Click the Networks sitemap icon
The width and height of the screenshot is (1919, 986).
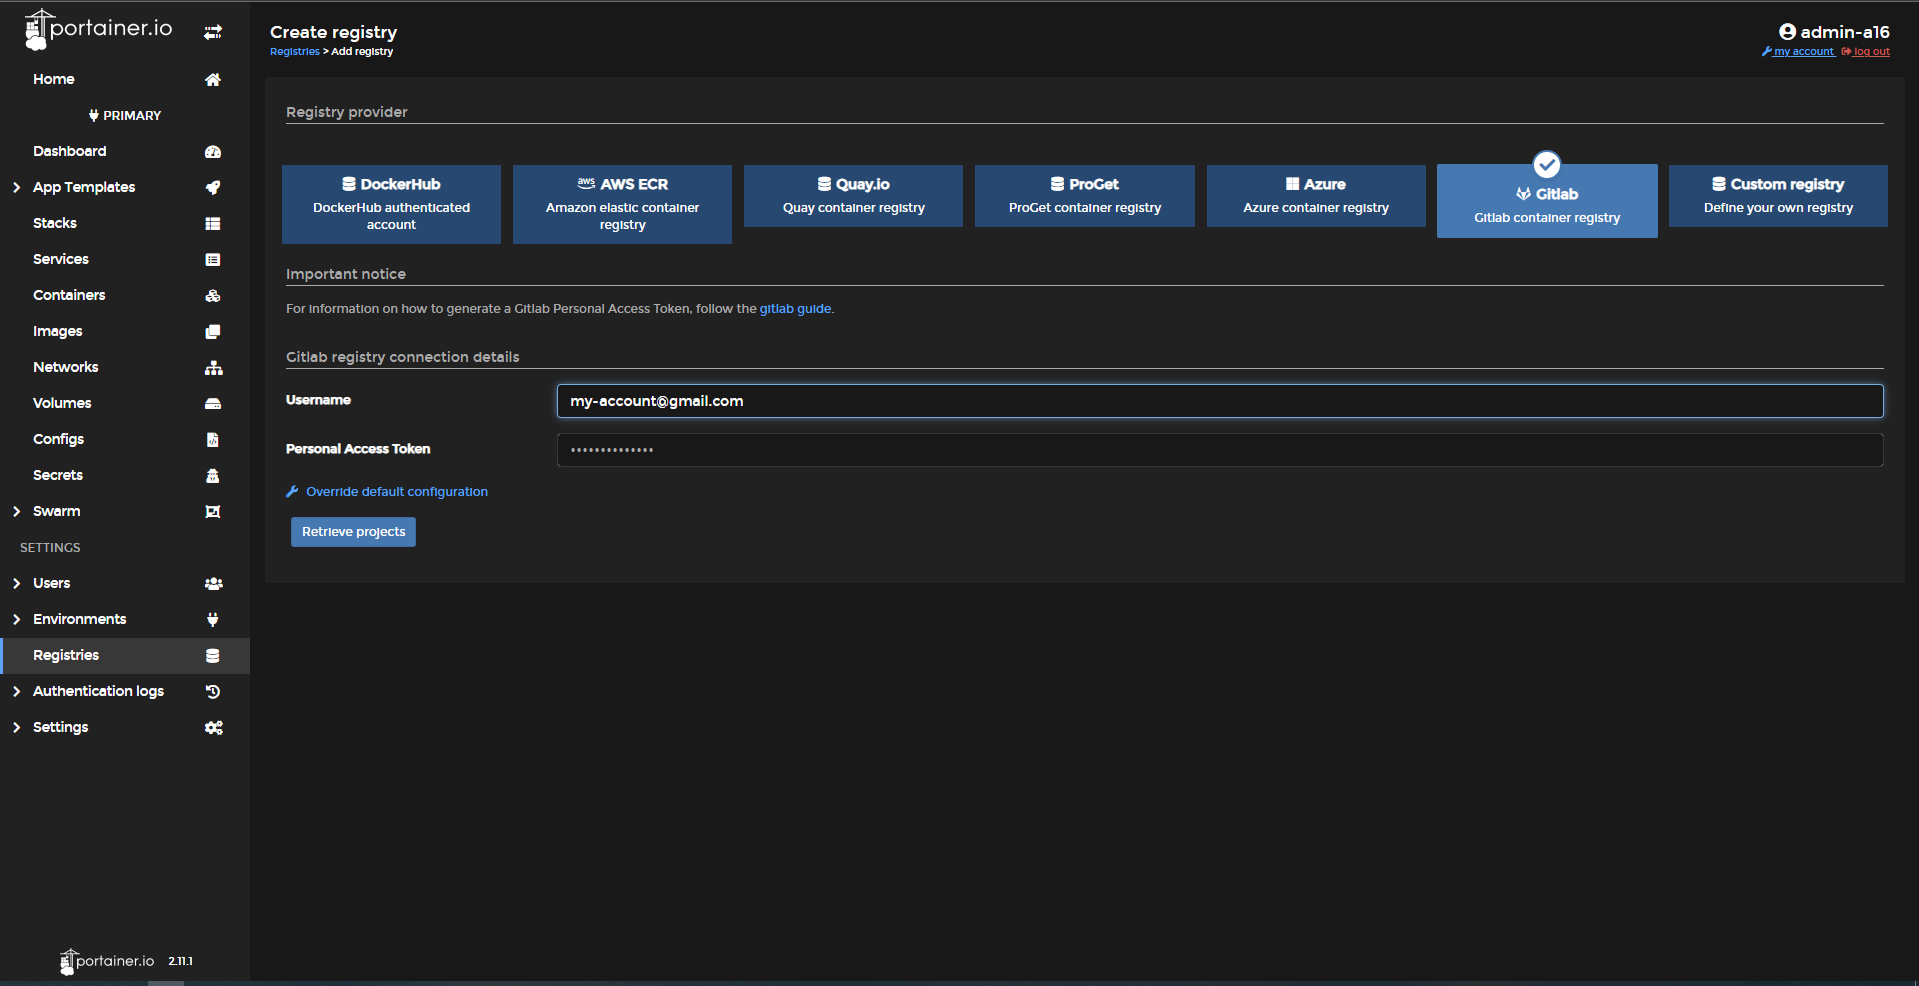click(x=213, y=367)
